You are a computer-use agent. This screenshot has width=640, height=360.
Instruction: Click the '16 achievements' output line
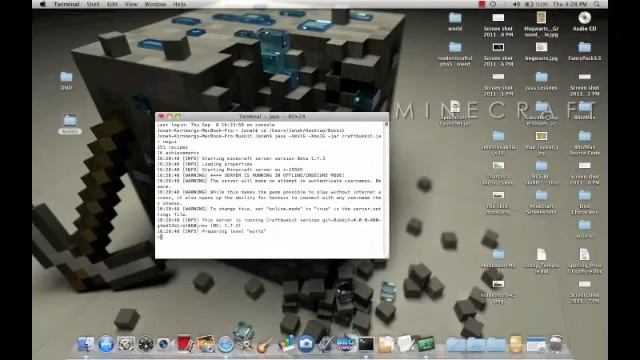click(178, 153)
